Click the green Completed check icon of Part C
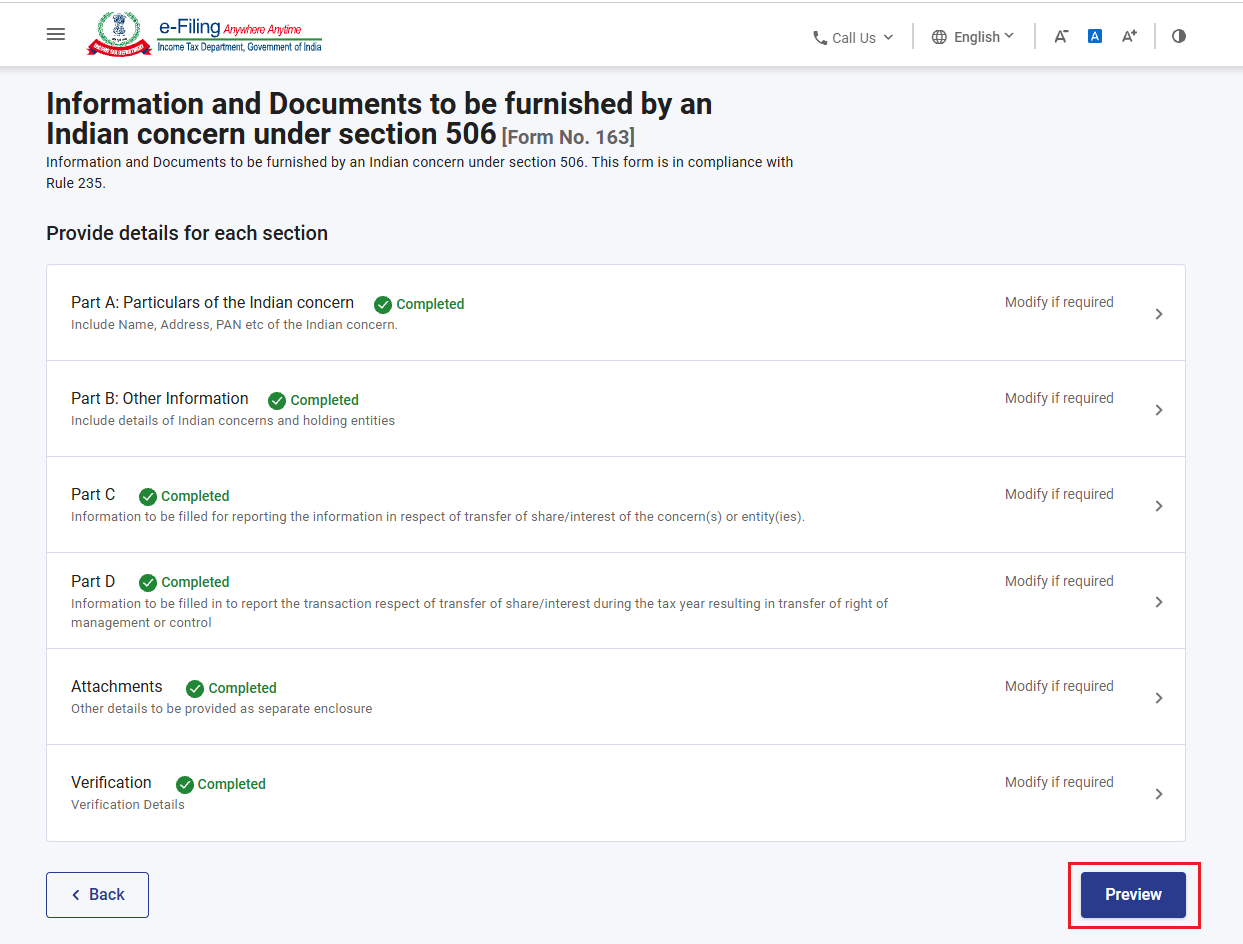Viewport: 1243px width, 944px height. (x=148, y=496)
